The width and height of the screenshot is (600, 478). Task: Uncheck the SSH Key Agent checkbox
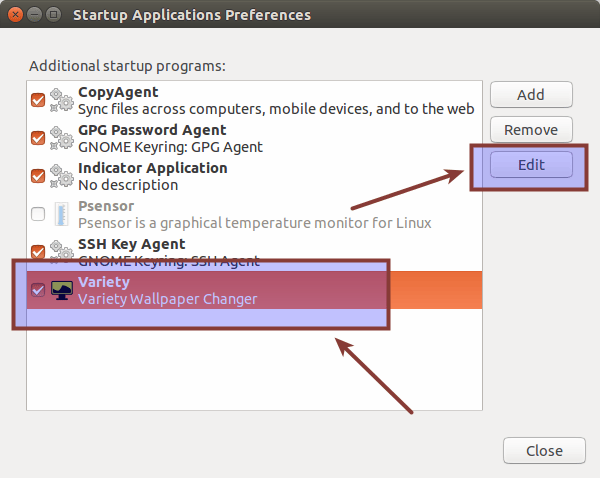click(38, 251)
